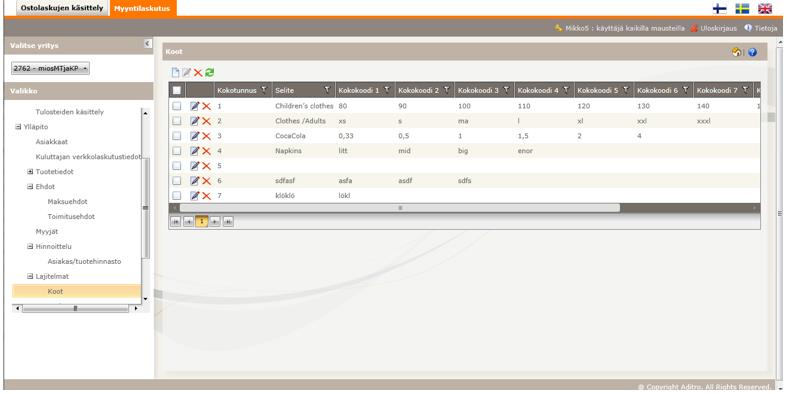The width and height of the screenshot is (788, 394).
Task: Check the Napkins row checkbox
Action: (x=176, y=151)
